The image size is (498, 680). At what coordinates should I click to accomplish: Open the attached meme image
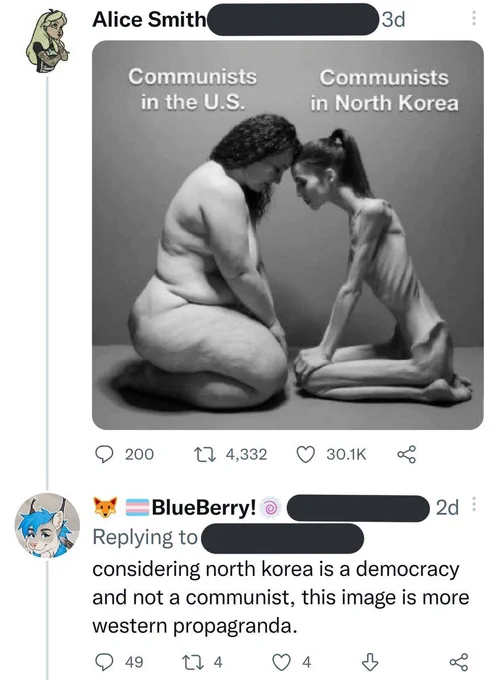tap(288, 235)
